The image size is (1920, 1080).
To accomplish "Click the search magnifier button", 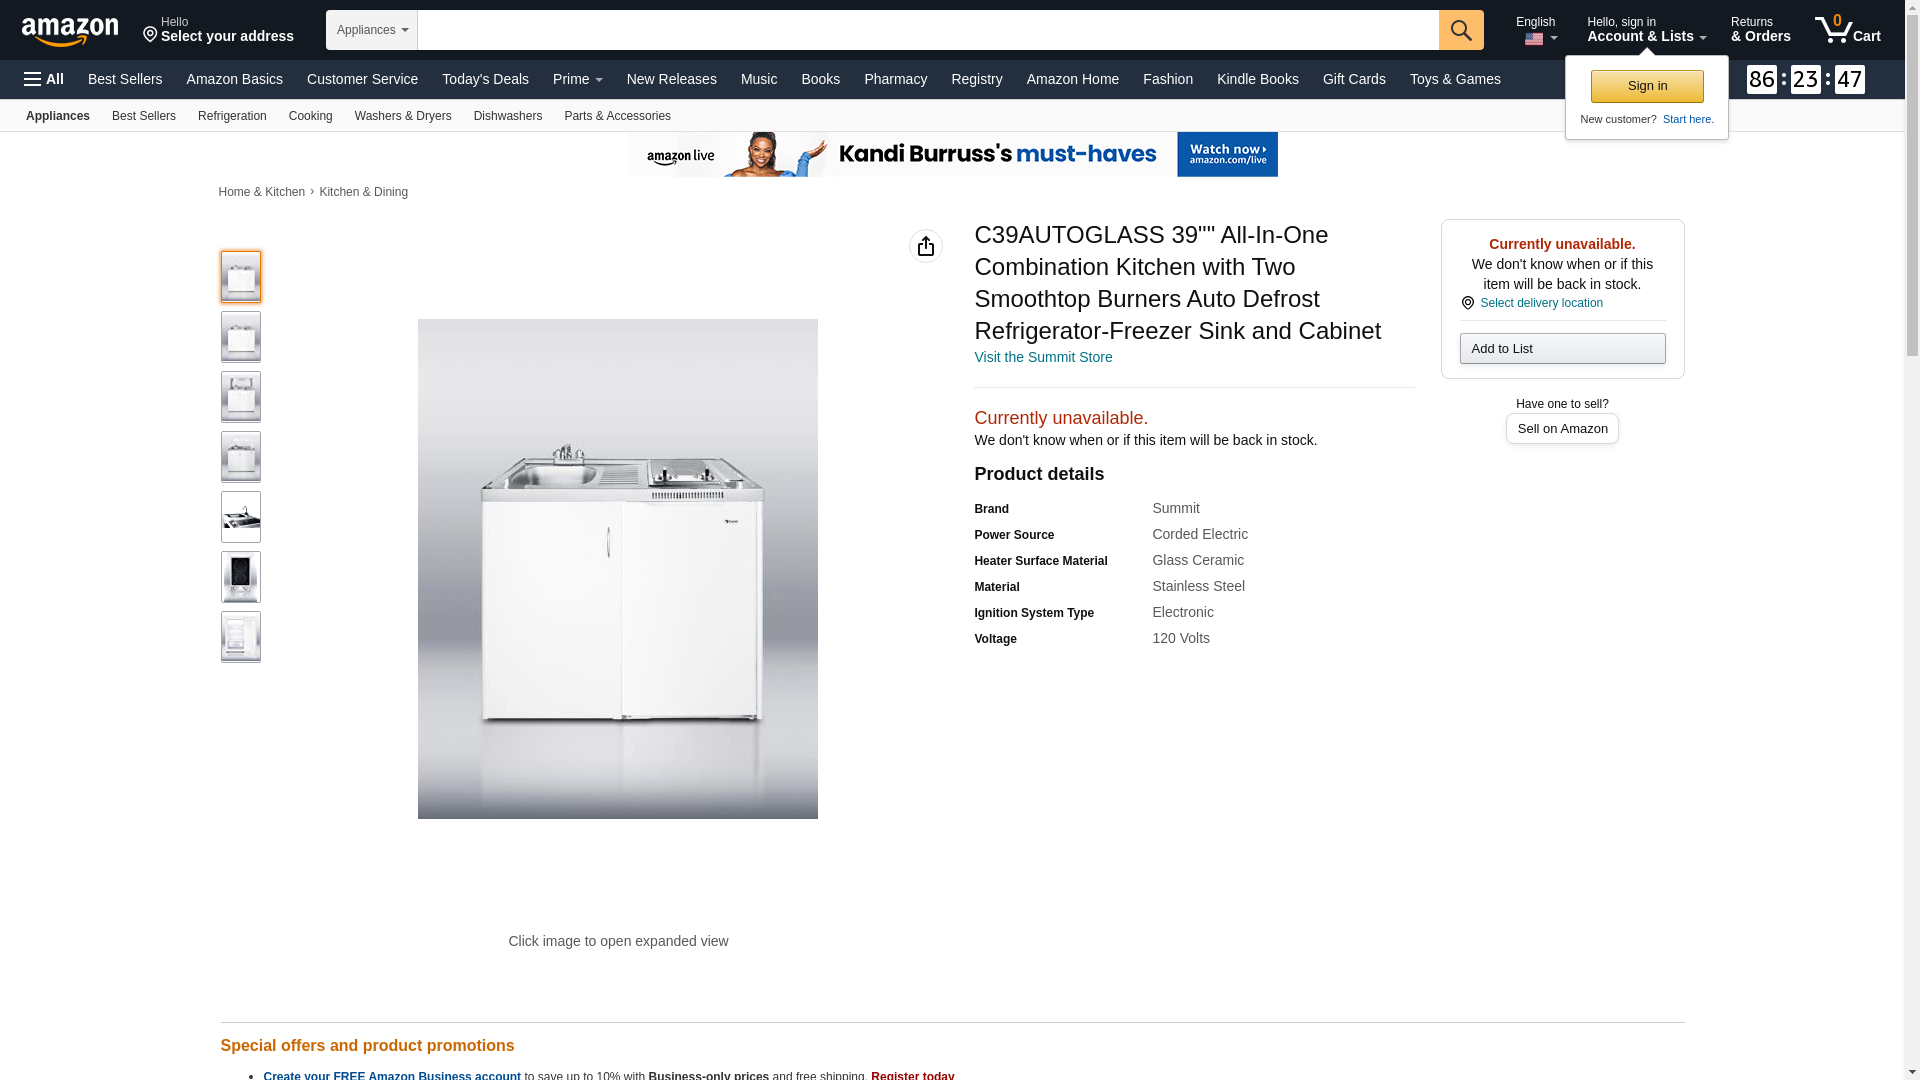I will (1461, 30).
